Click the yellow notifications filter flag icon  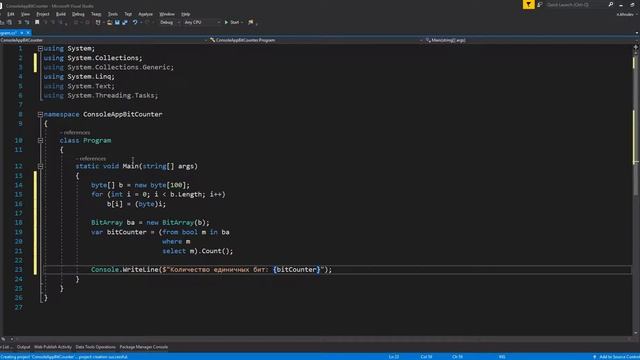[x=529, y=4]
